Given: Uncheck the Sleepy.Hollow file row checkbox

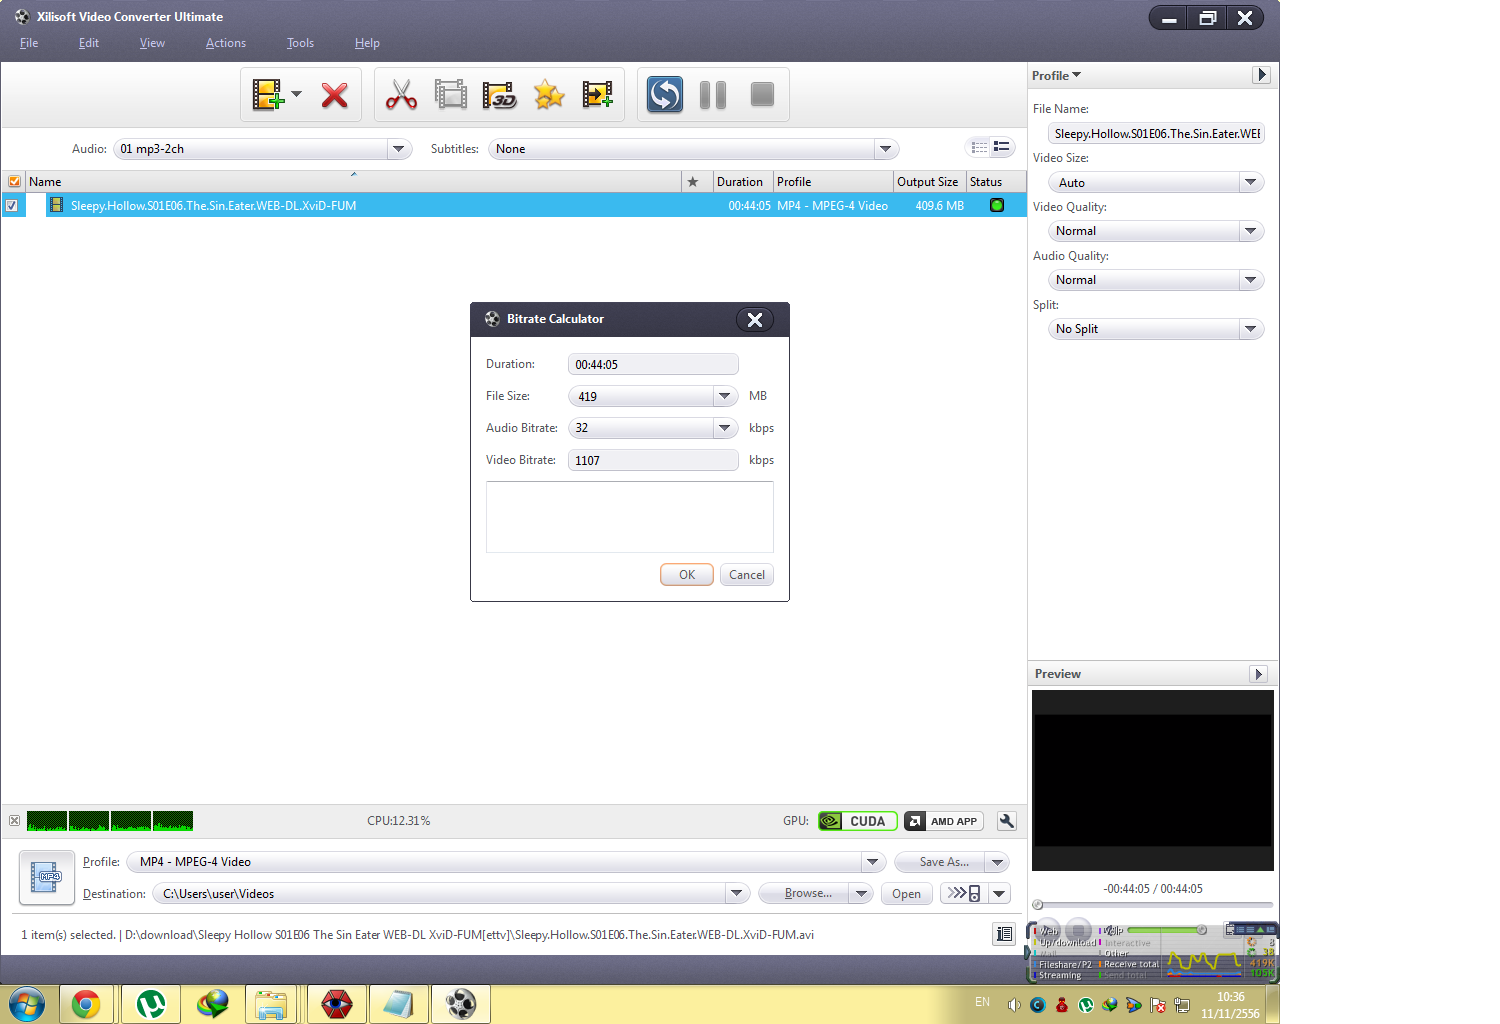Looking at the screenshot, I should pyautogui.click(x=12, y=205).
